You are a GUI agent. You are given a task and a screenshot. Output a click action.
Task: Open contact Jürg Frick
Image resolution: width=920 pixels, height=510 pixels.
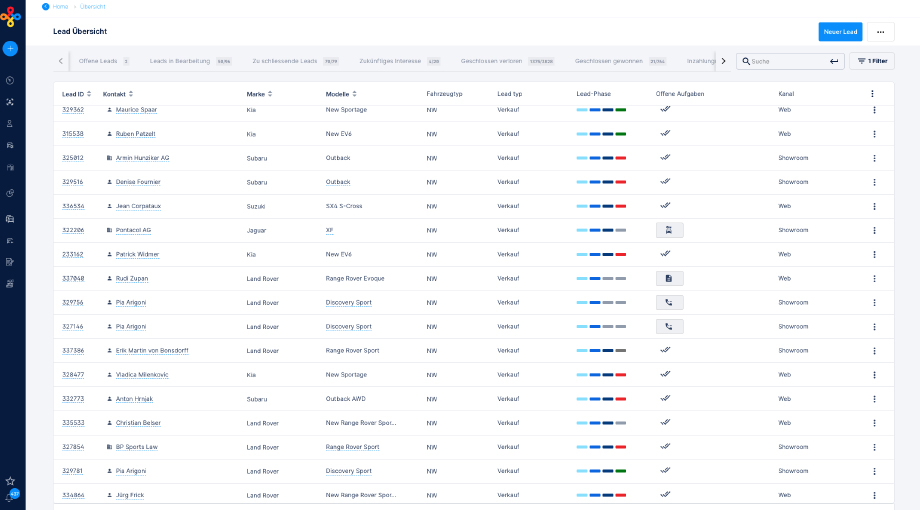(130, 495)
